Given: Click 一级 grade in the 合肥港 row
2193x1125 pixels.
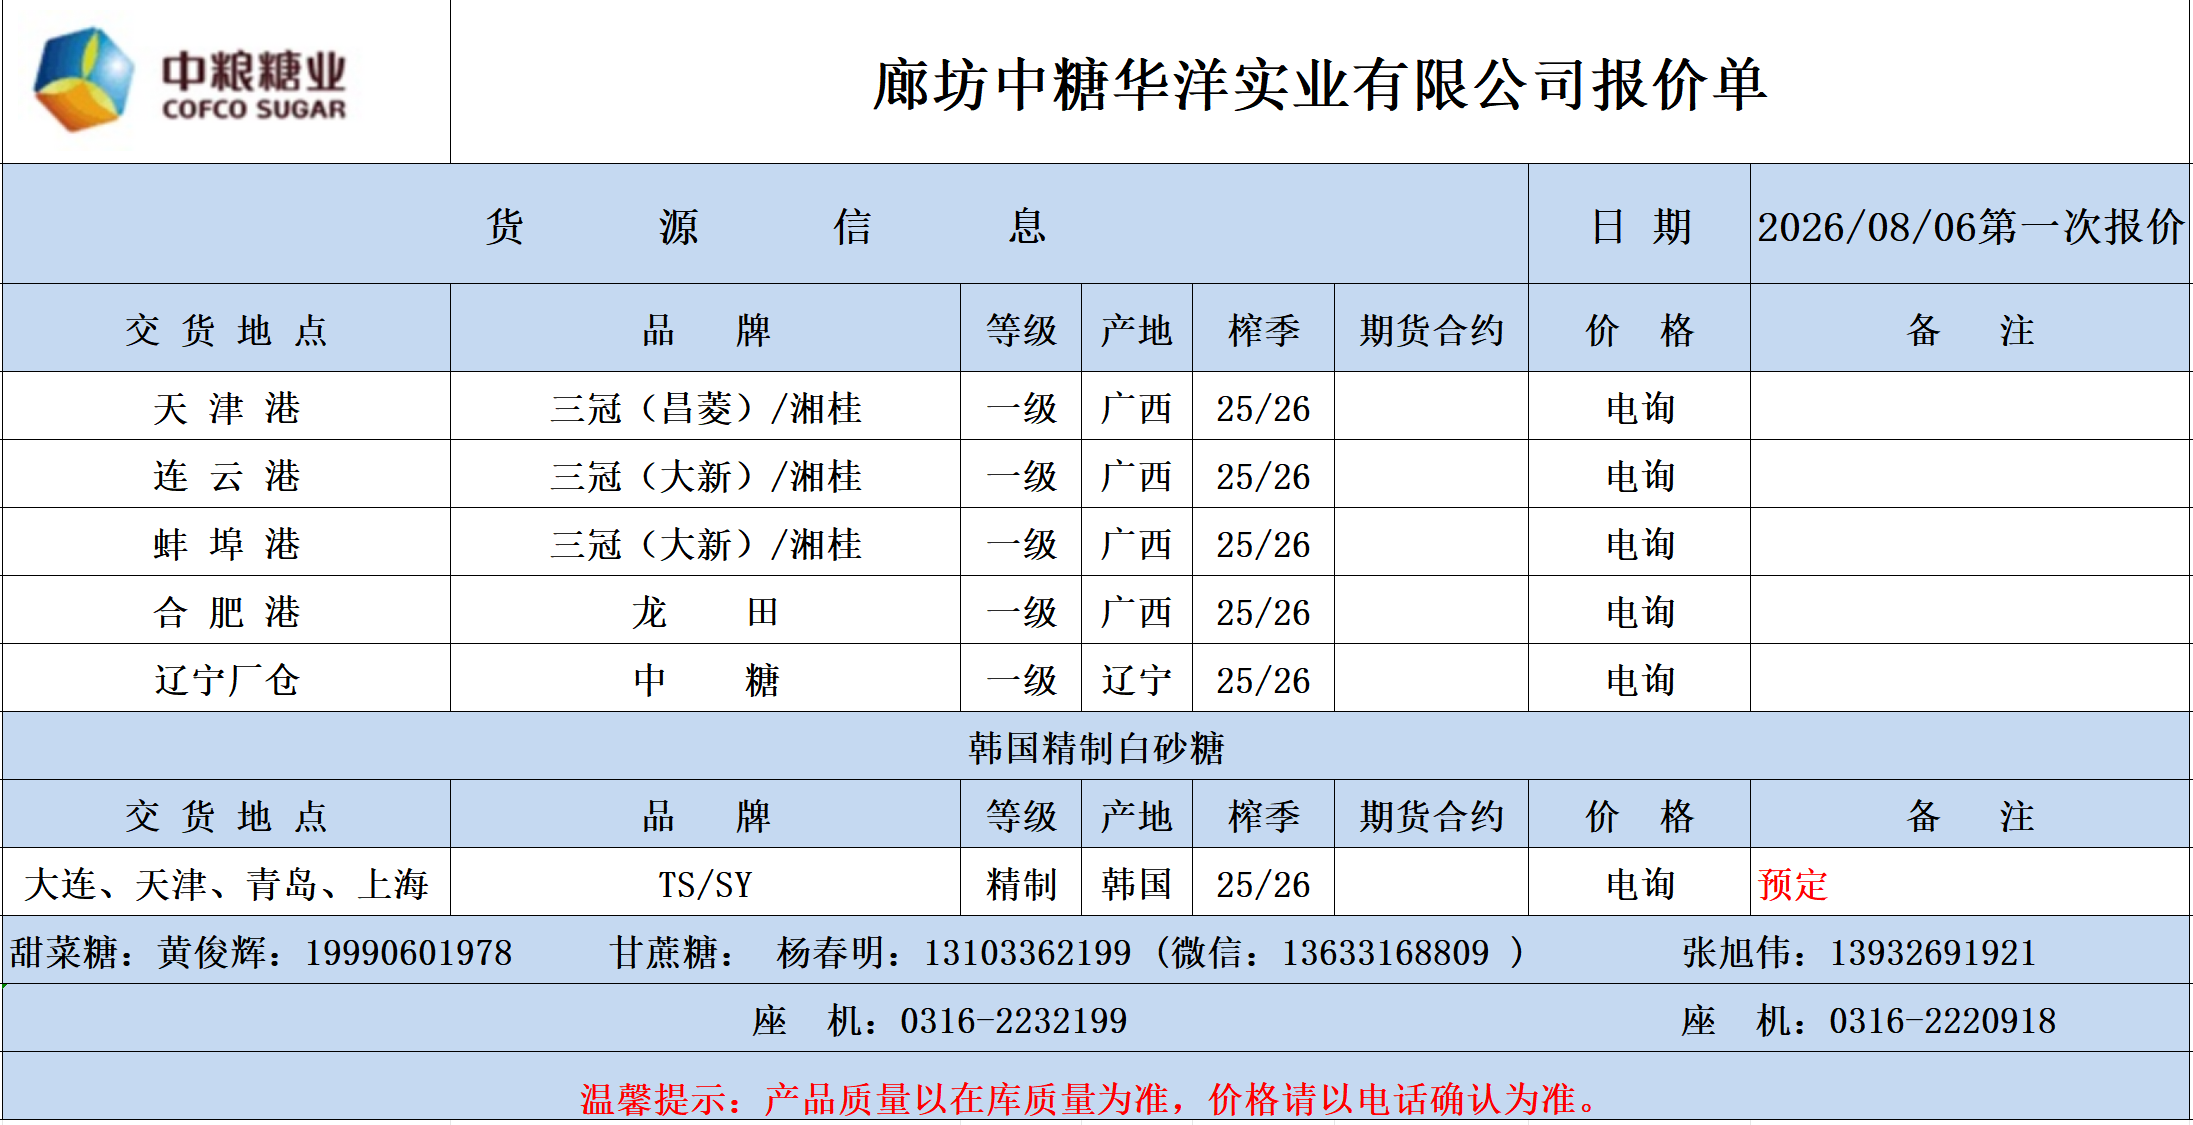Looking at the screenshot, I should click(x=1021, y=611).
